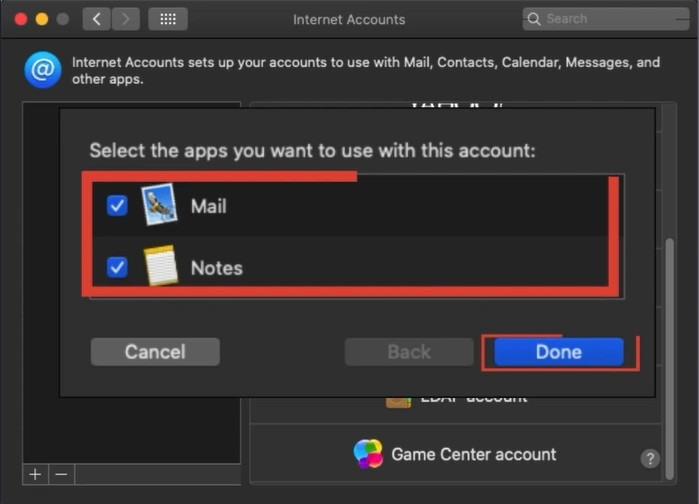This screenshot has height=504, width=699.
Task: Click the Cancel button
Action: [155, 352]
